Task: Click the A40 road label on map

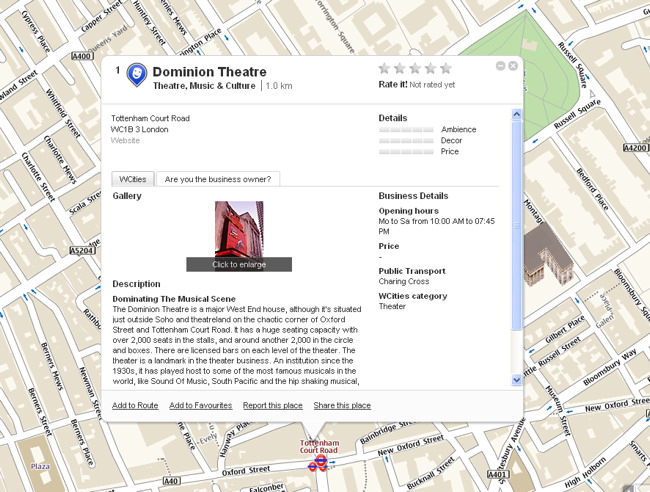Action: [171, 481]
